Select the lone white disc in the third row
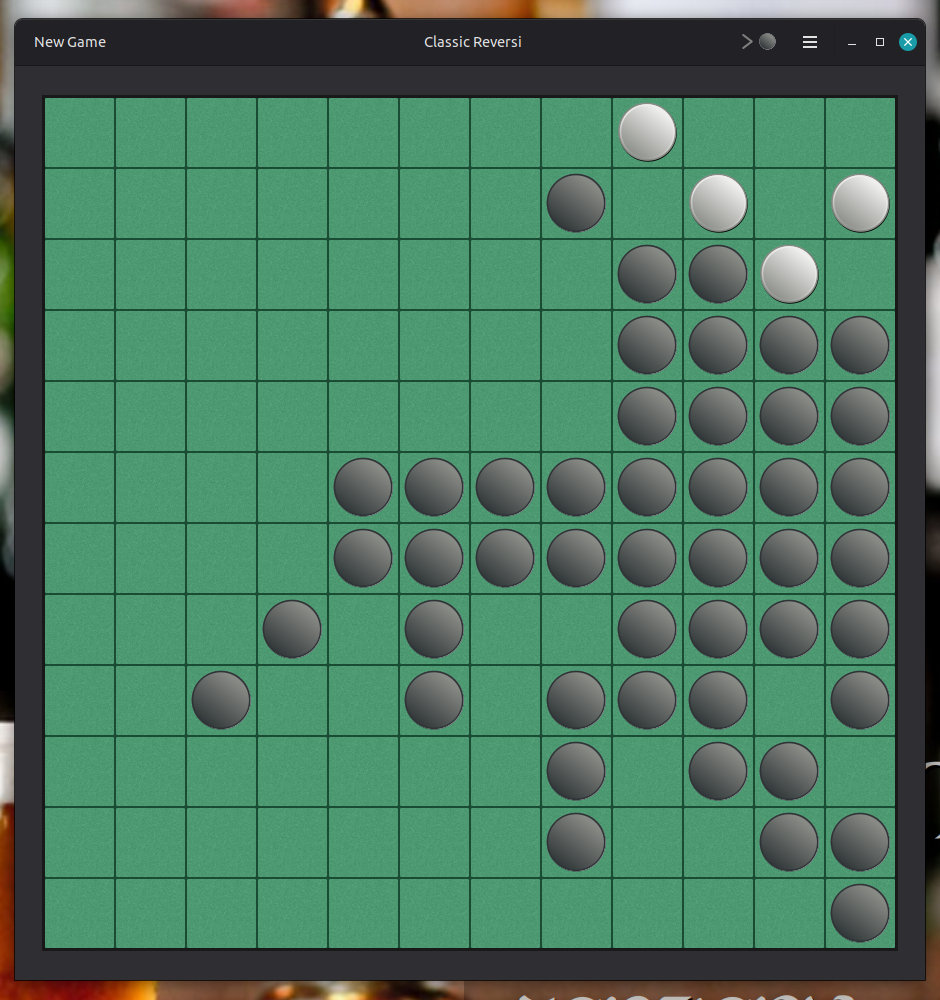 click(x=788, y=273)
